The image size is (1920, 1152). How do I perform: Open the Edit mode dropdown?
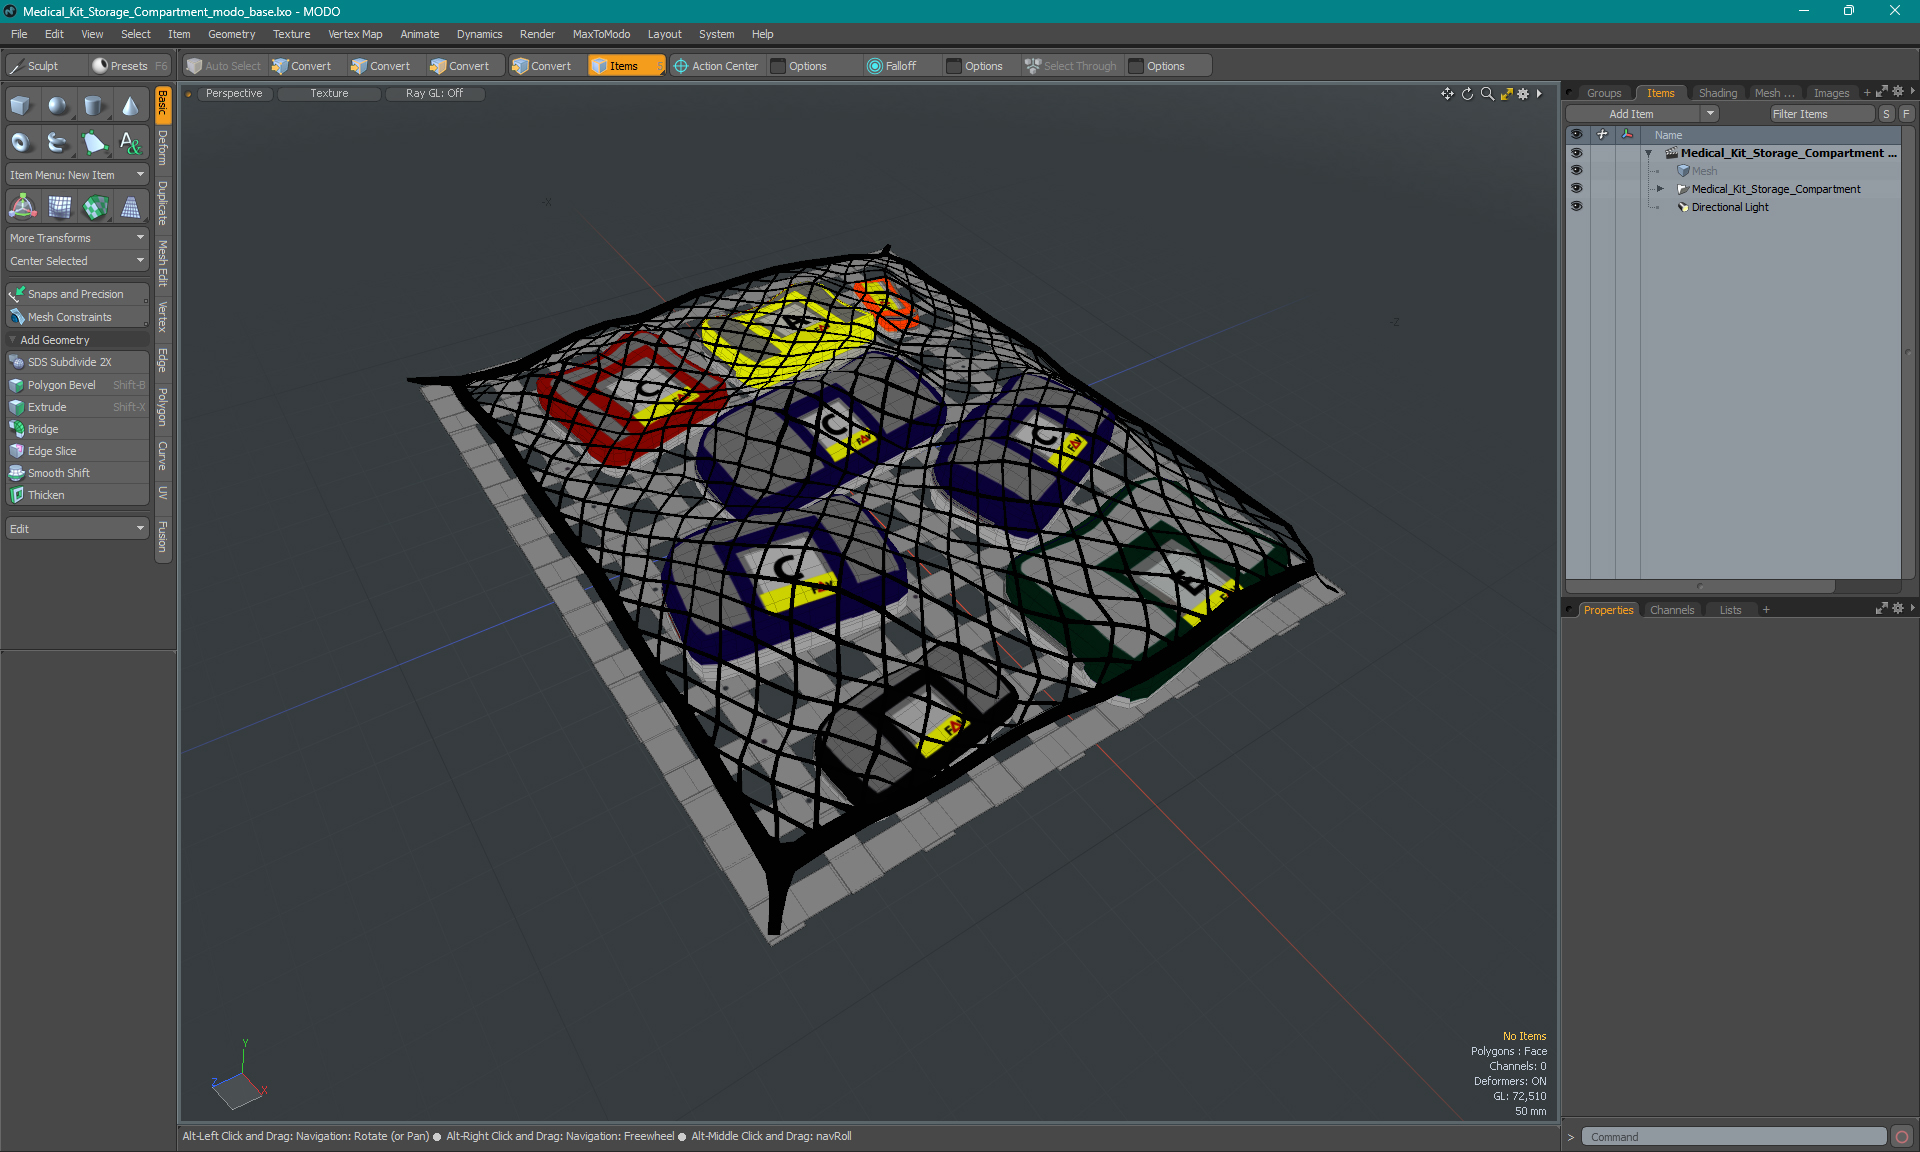pos(75,528)
